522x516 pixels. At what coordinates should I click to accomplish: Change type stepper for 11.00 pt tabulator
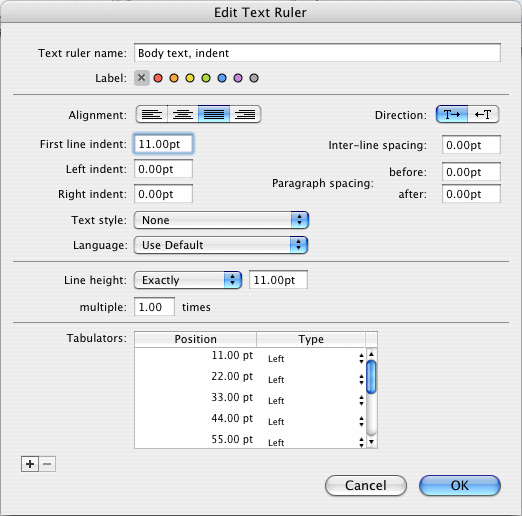(x=361, y=359)
